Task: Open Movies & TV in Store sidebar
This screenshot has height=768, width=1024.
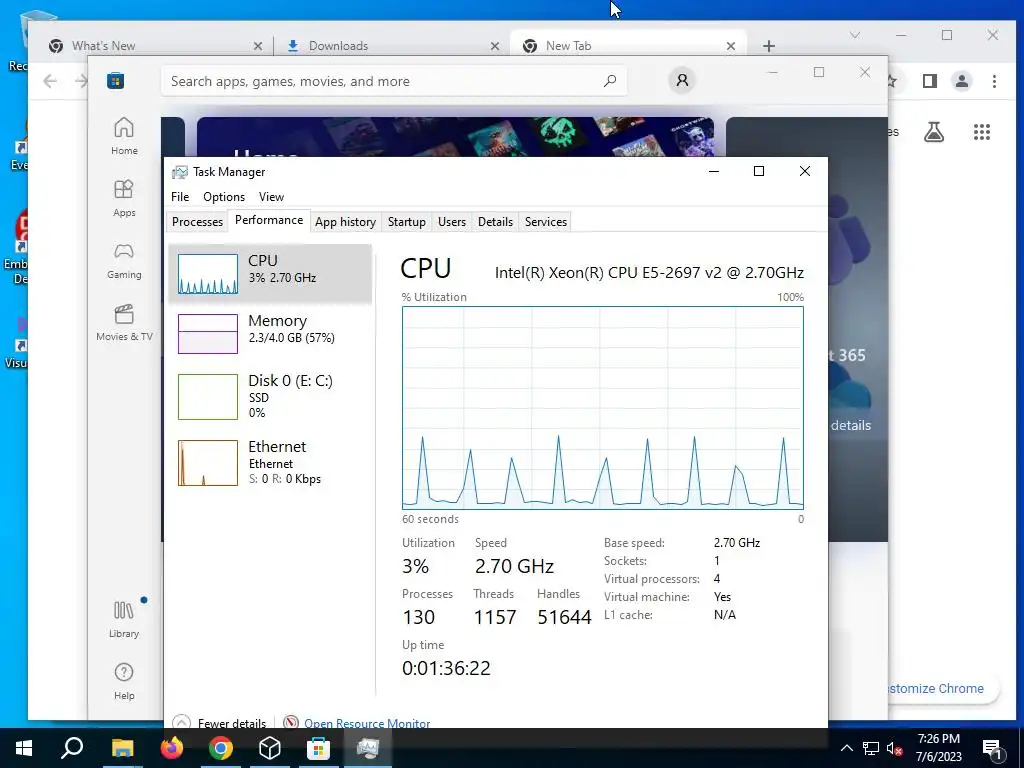Action: click(124, 323)
